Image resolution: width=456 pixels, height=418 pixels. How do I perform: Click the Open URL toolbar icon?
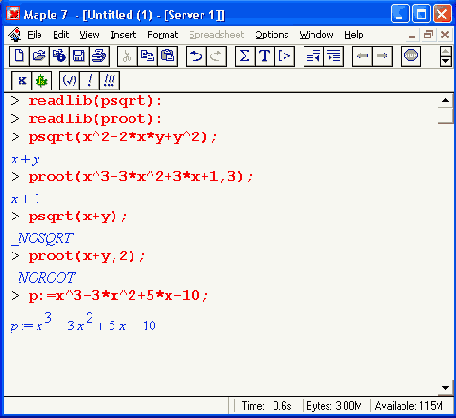[59, 56]
